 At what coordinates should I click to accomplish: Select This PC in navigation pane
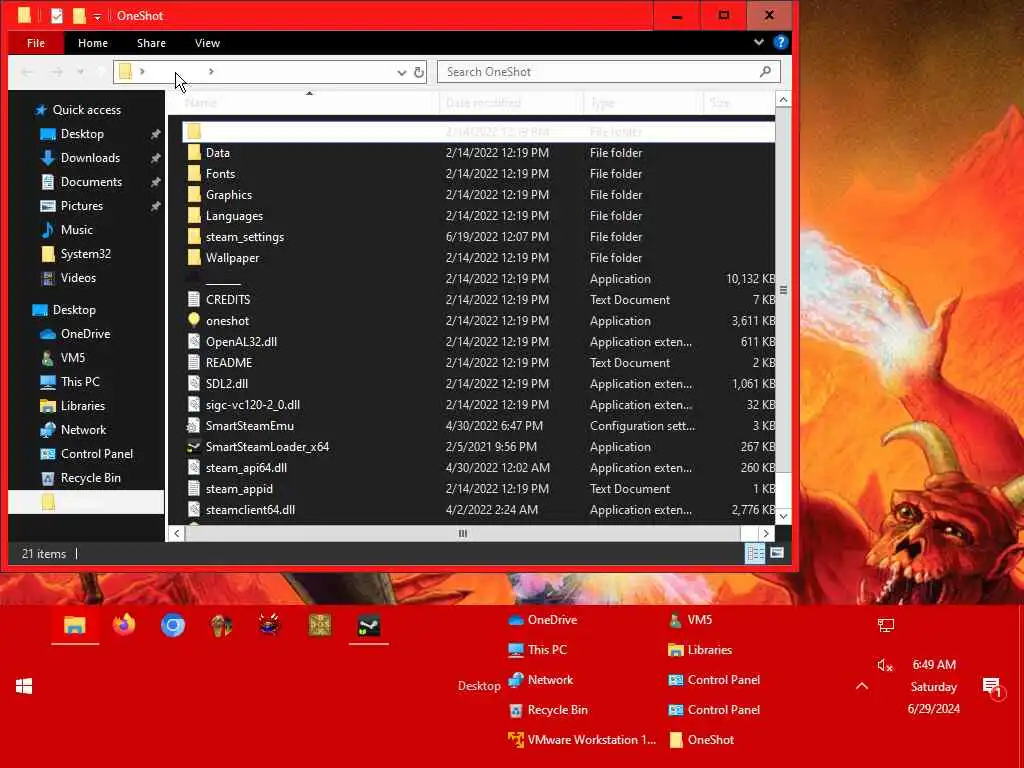[x=80, y=381]
